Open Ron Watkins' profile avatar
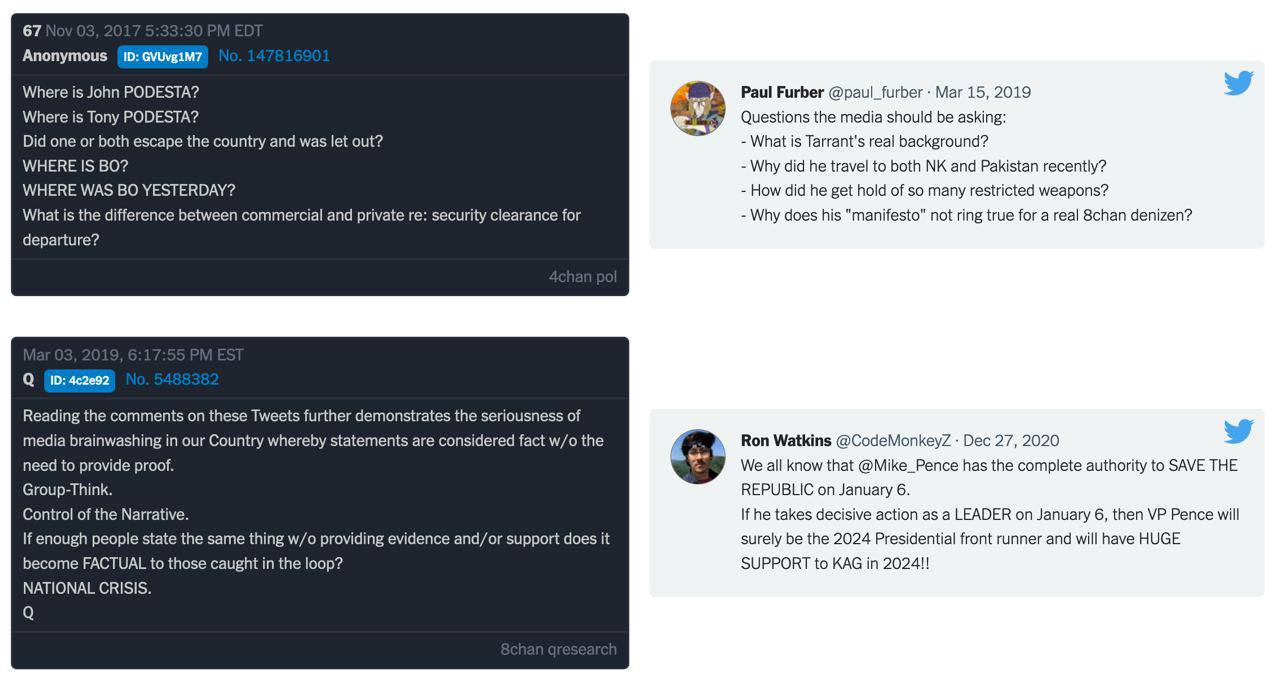Viewport: 1280px width, 687px height. point(698,457)
